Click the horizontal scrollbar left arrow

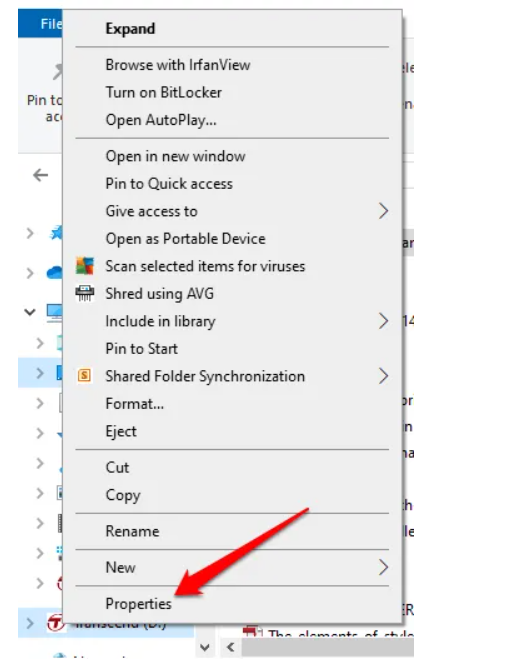click(231, 647)
